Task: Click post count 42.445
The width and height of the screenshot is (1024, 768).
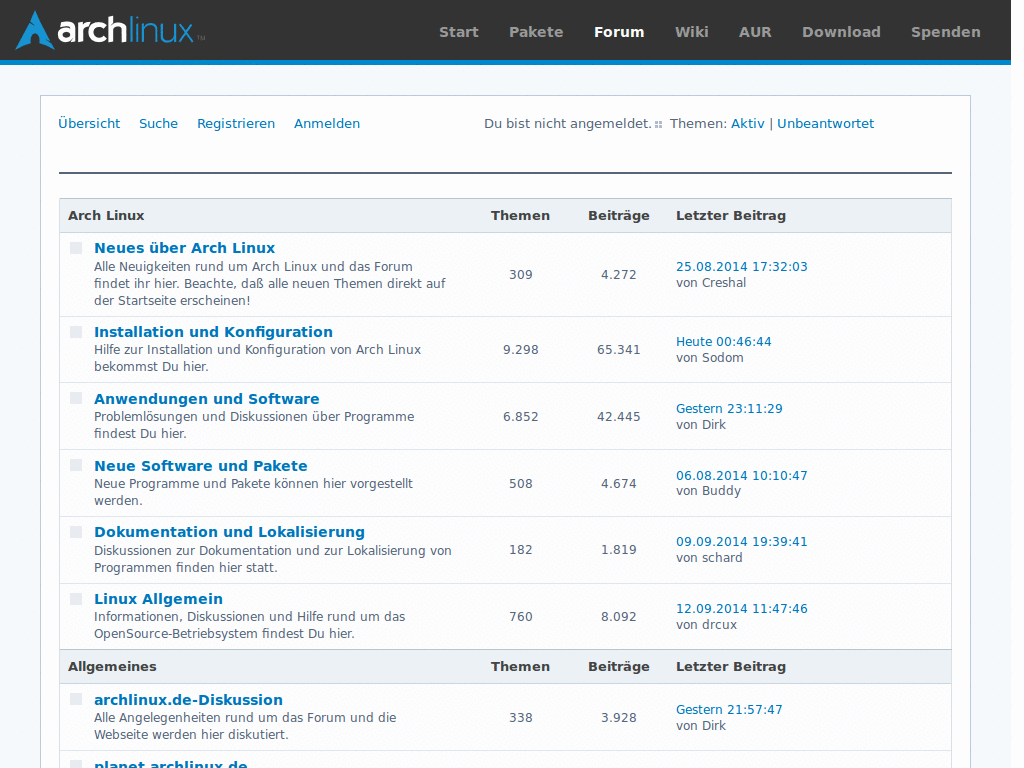Action: [x=618, y=417]
